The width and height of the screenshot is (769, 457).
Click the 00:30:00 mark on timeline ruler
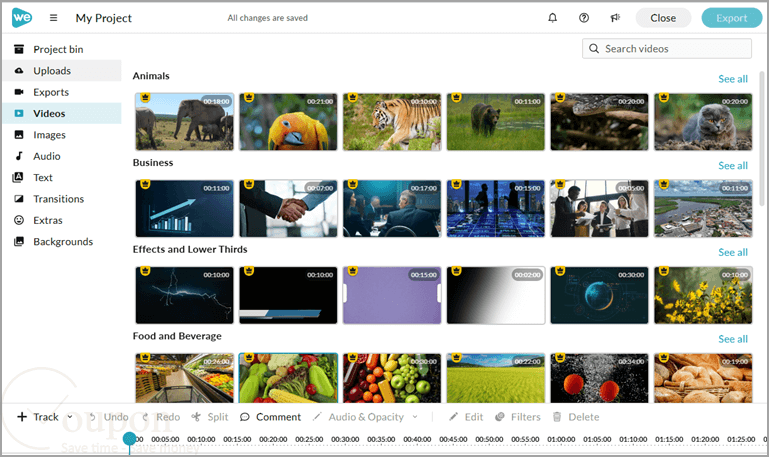coord(345,439)
